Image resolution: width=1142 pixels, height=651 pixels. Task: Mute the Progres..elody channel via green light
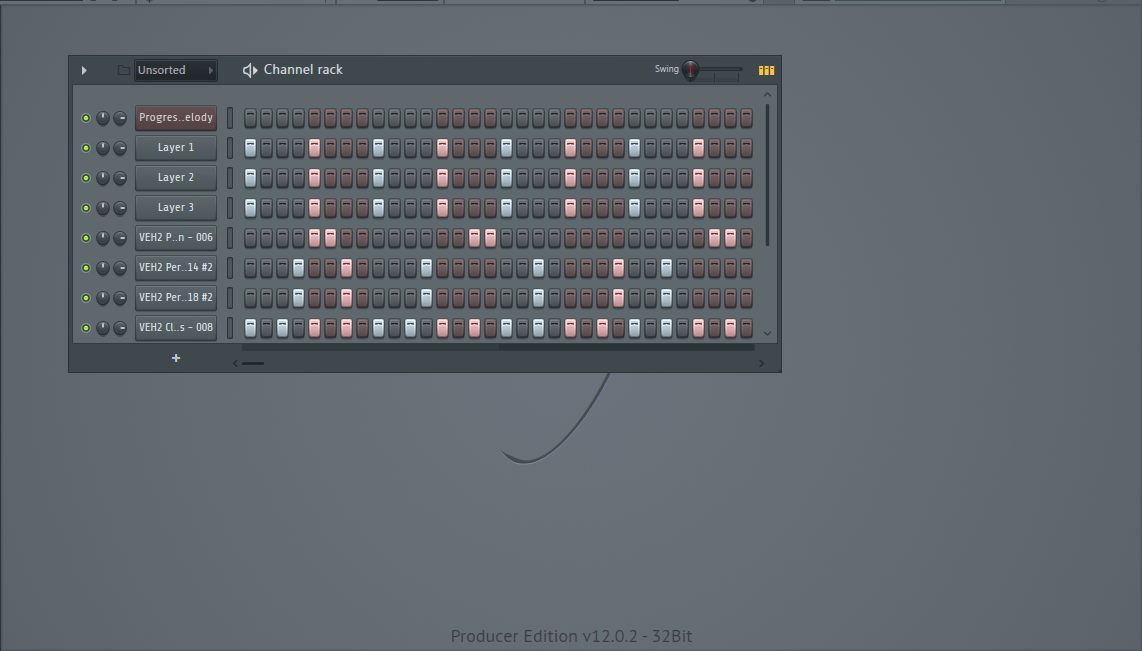pyautogui.click(x=86, y=118)
